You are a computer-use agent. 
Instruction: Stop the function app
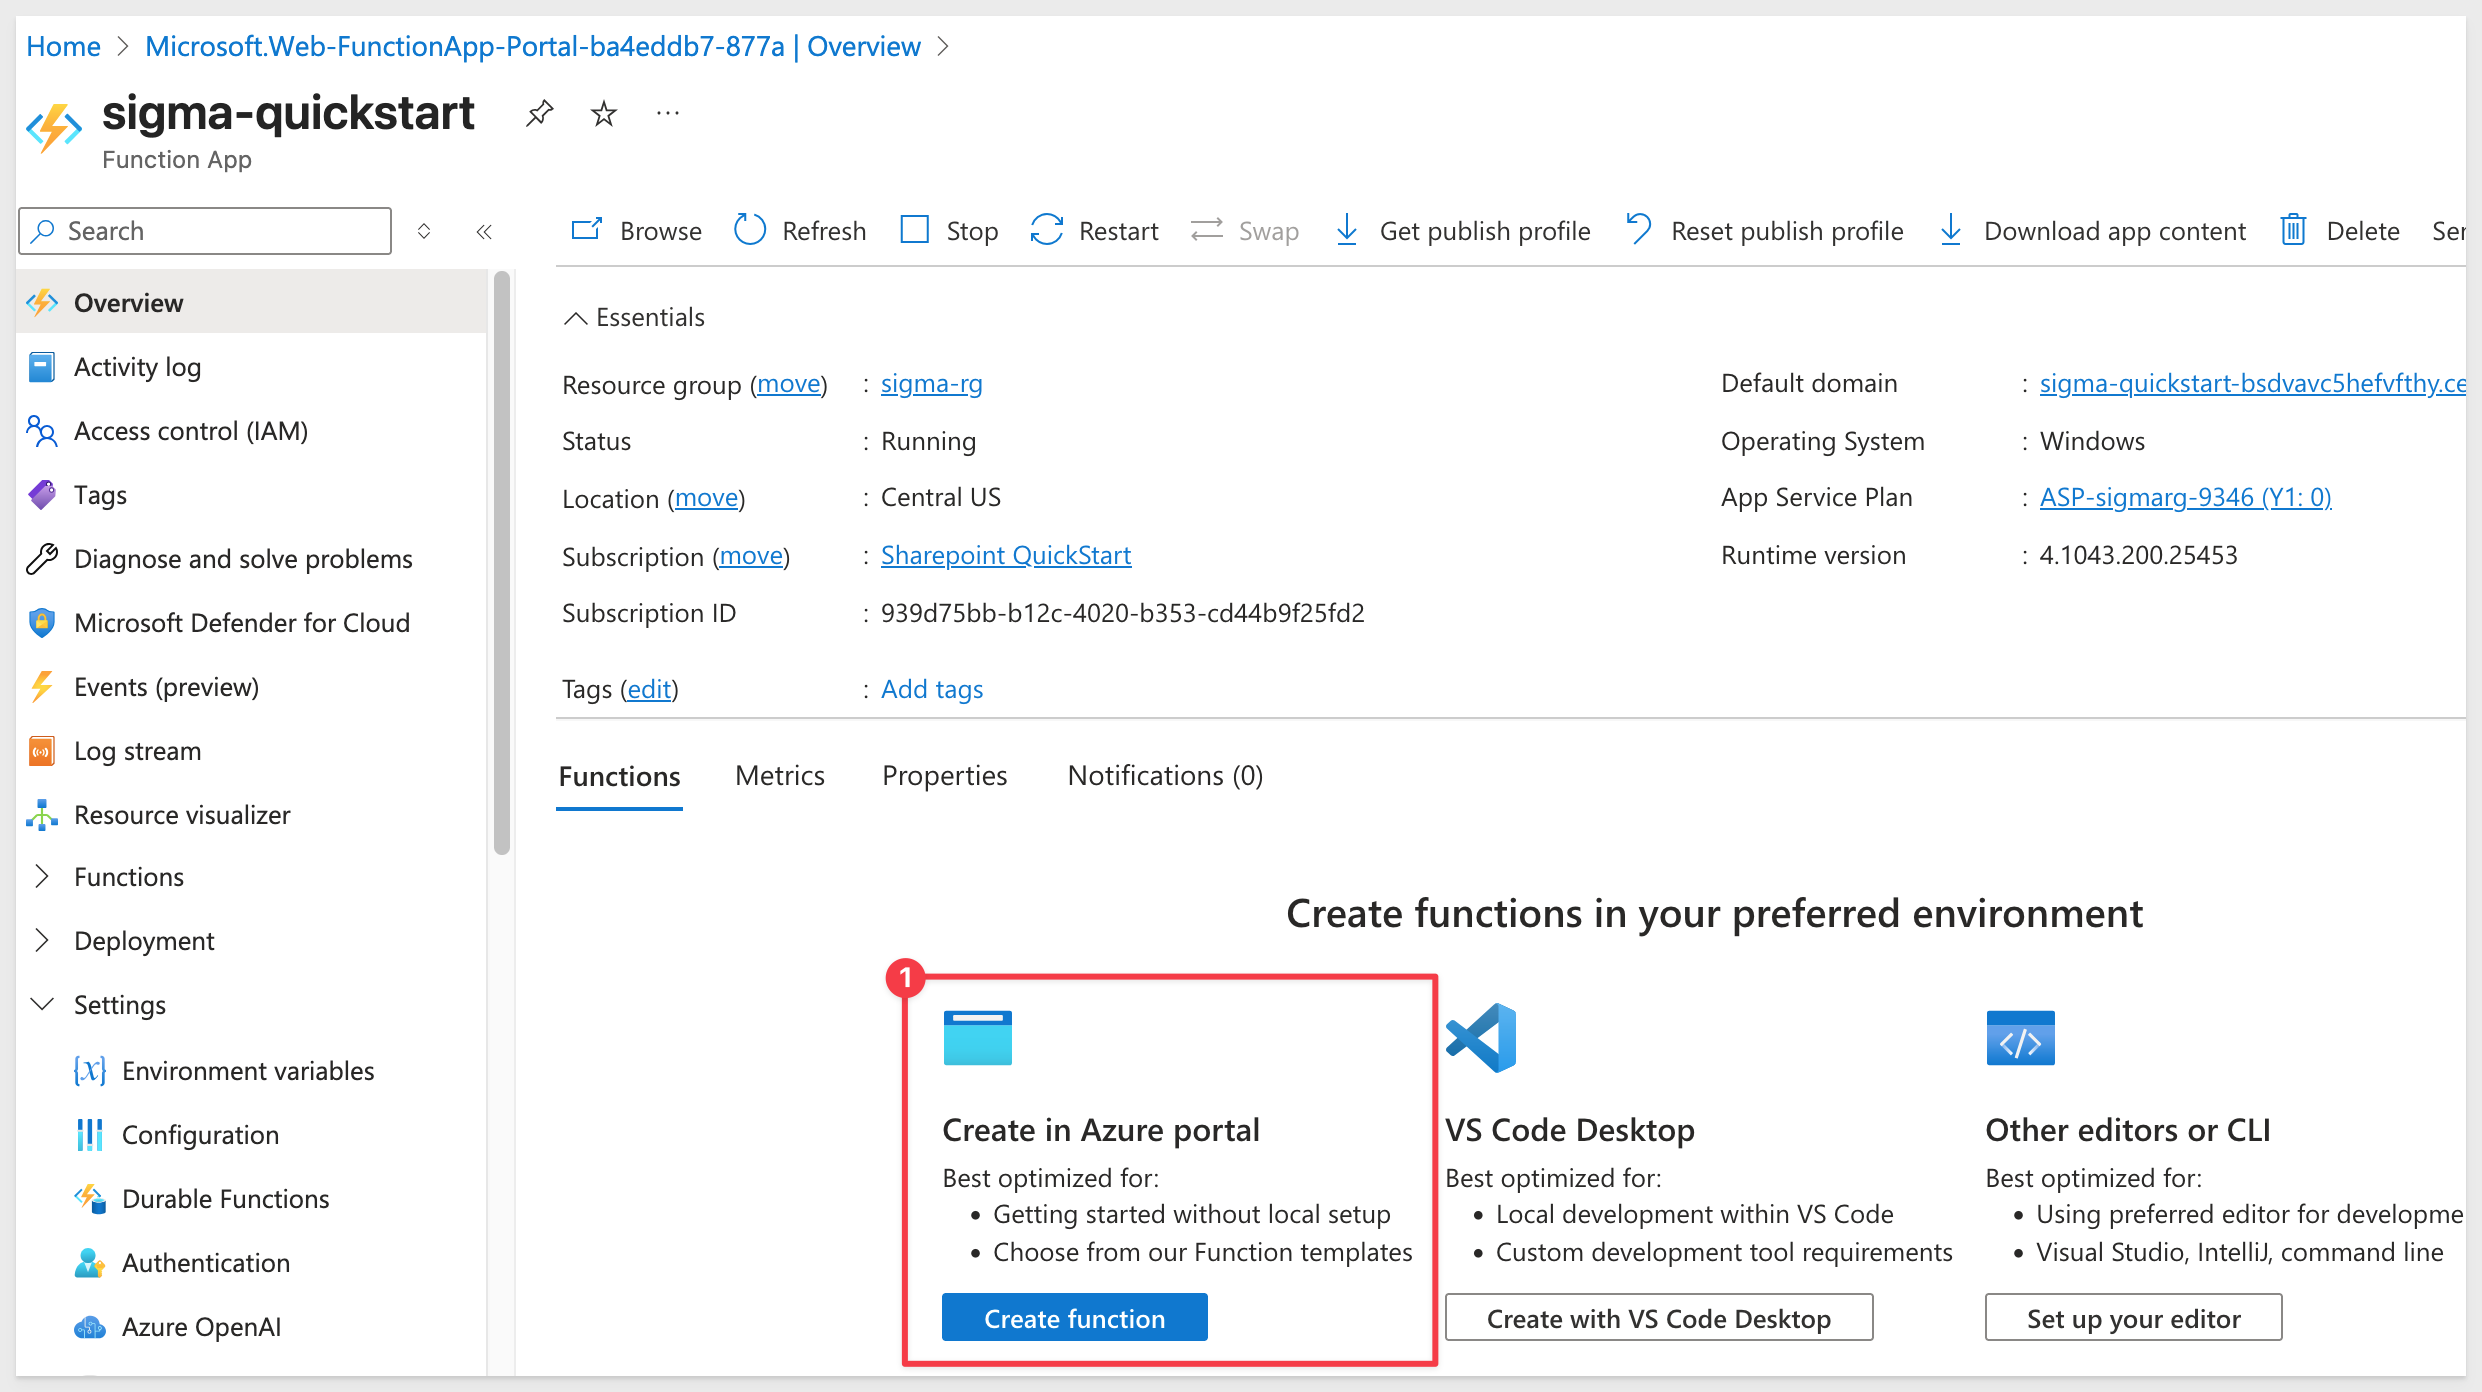949,231
